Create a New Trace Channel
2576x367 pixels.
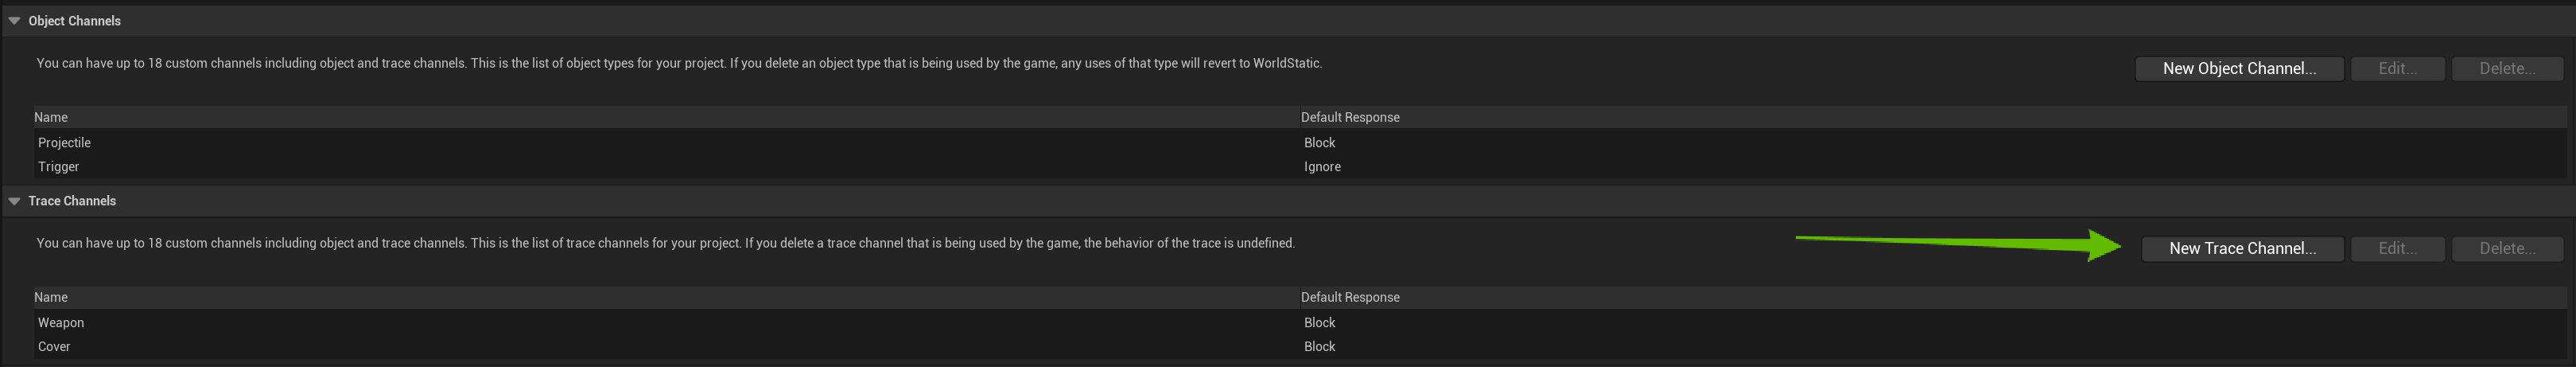click(2241, 249)
